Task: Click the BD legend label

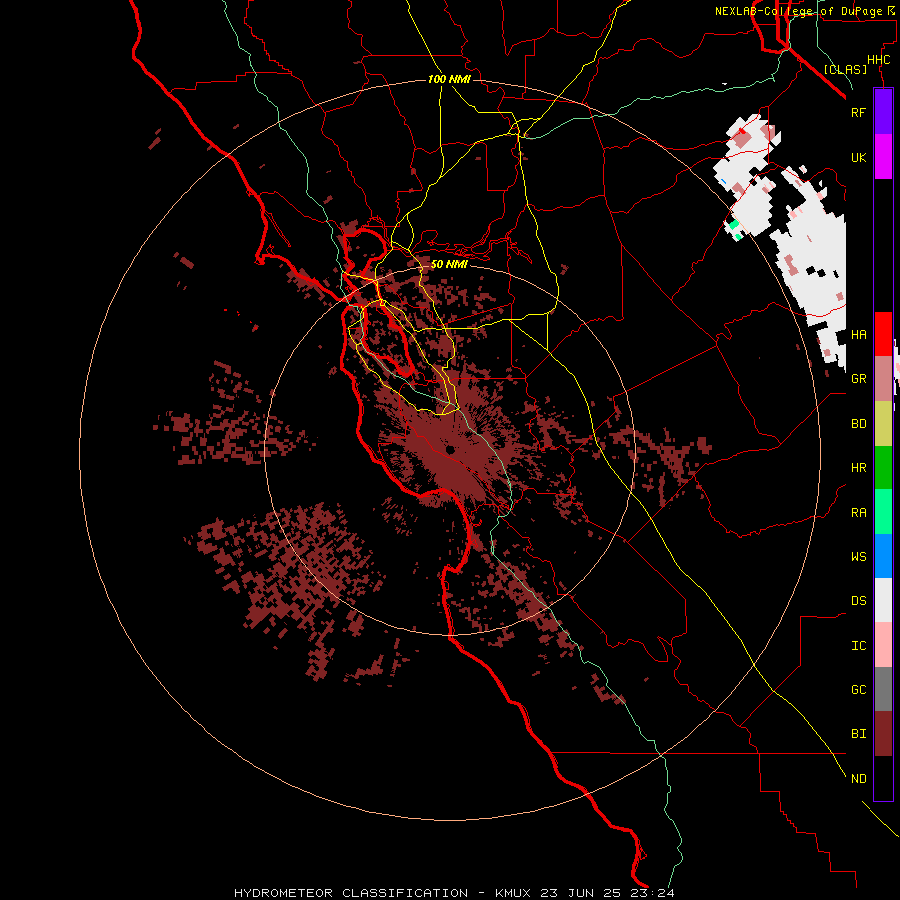Action: (x=858, y=424)
